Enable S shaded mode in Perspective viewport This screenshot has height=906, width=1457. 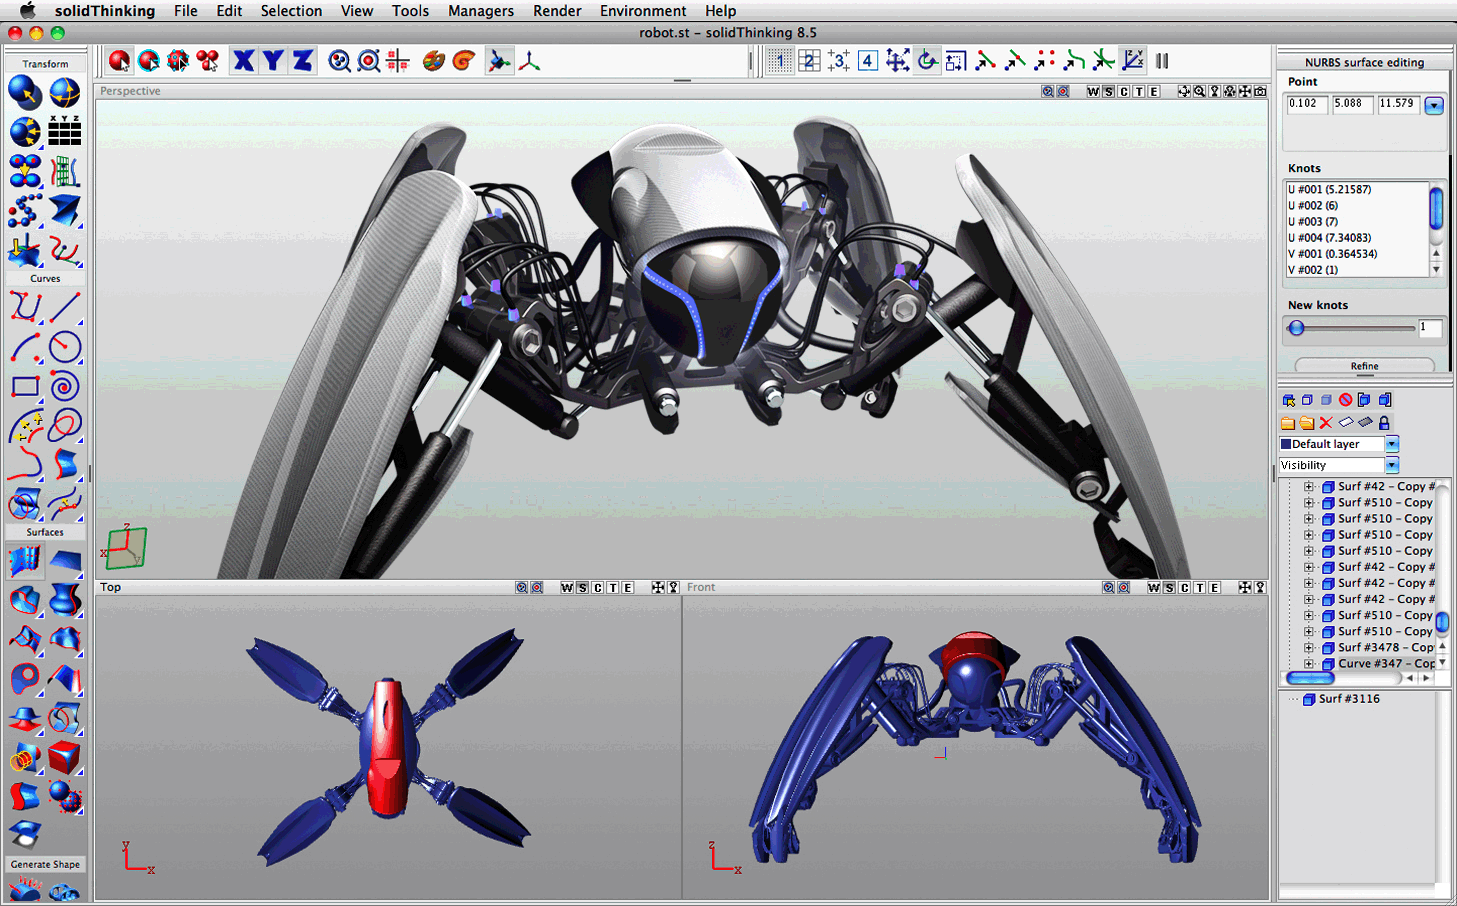click(x=1108, y=91)
